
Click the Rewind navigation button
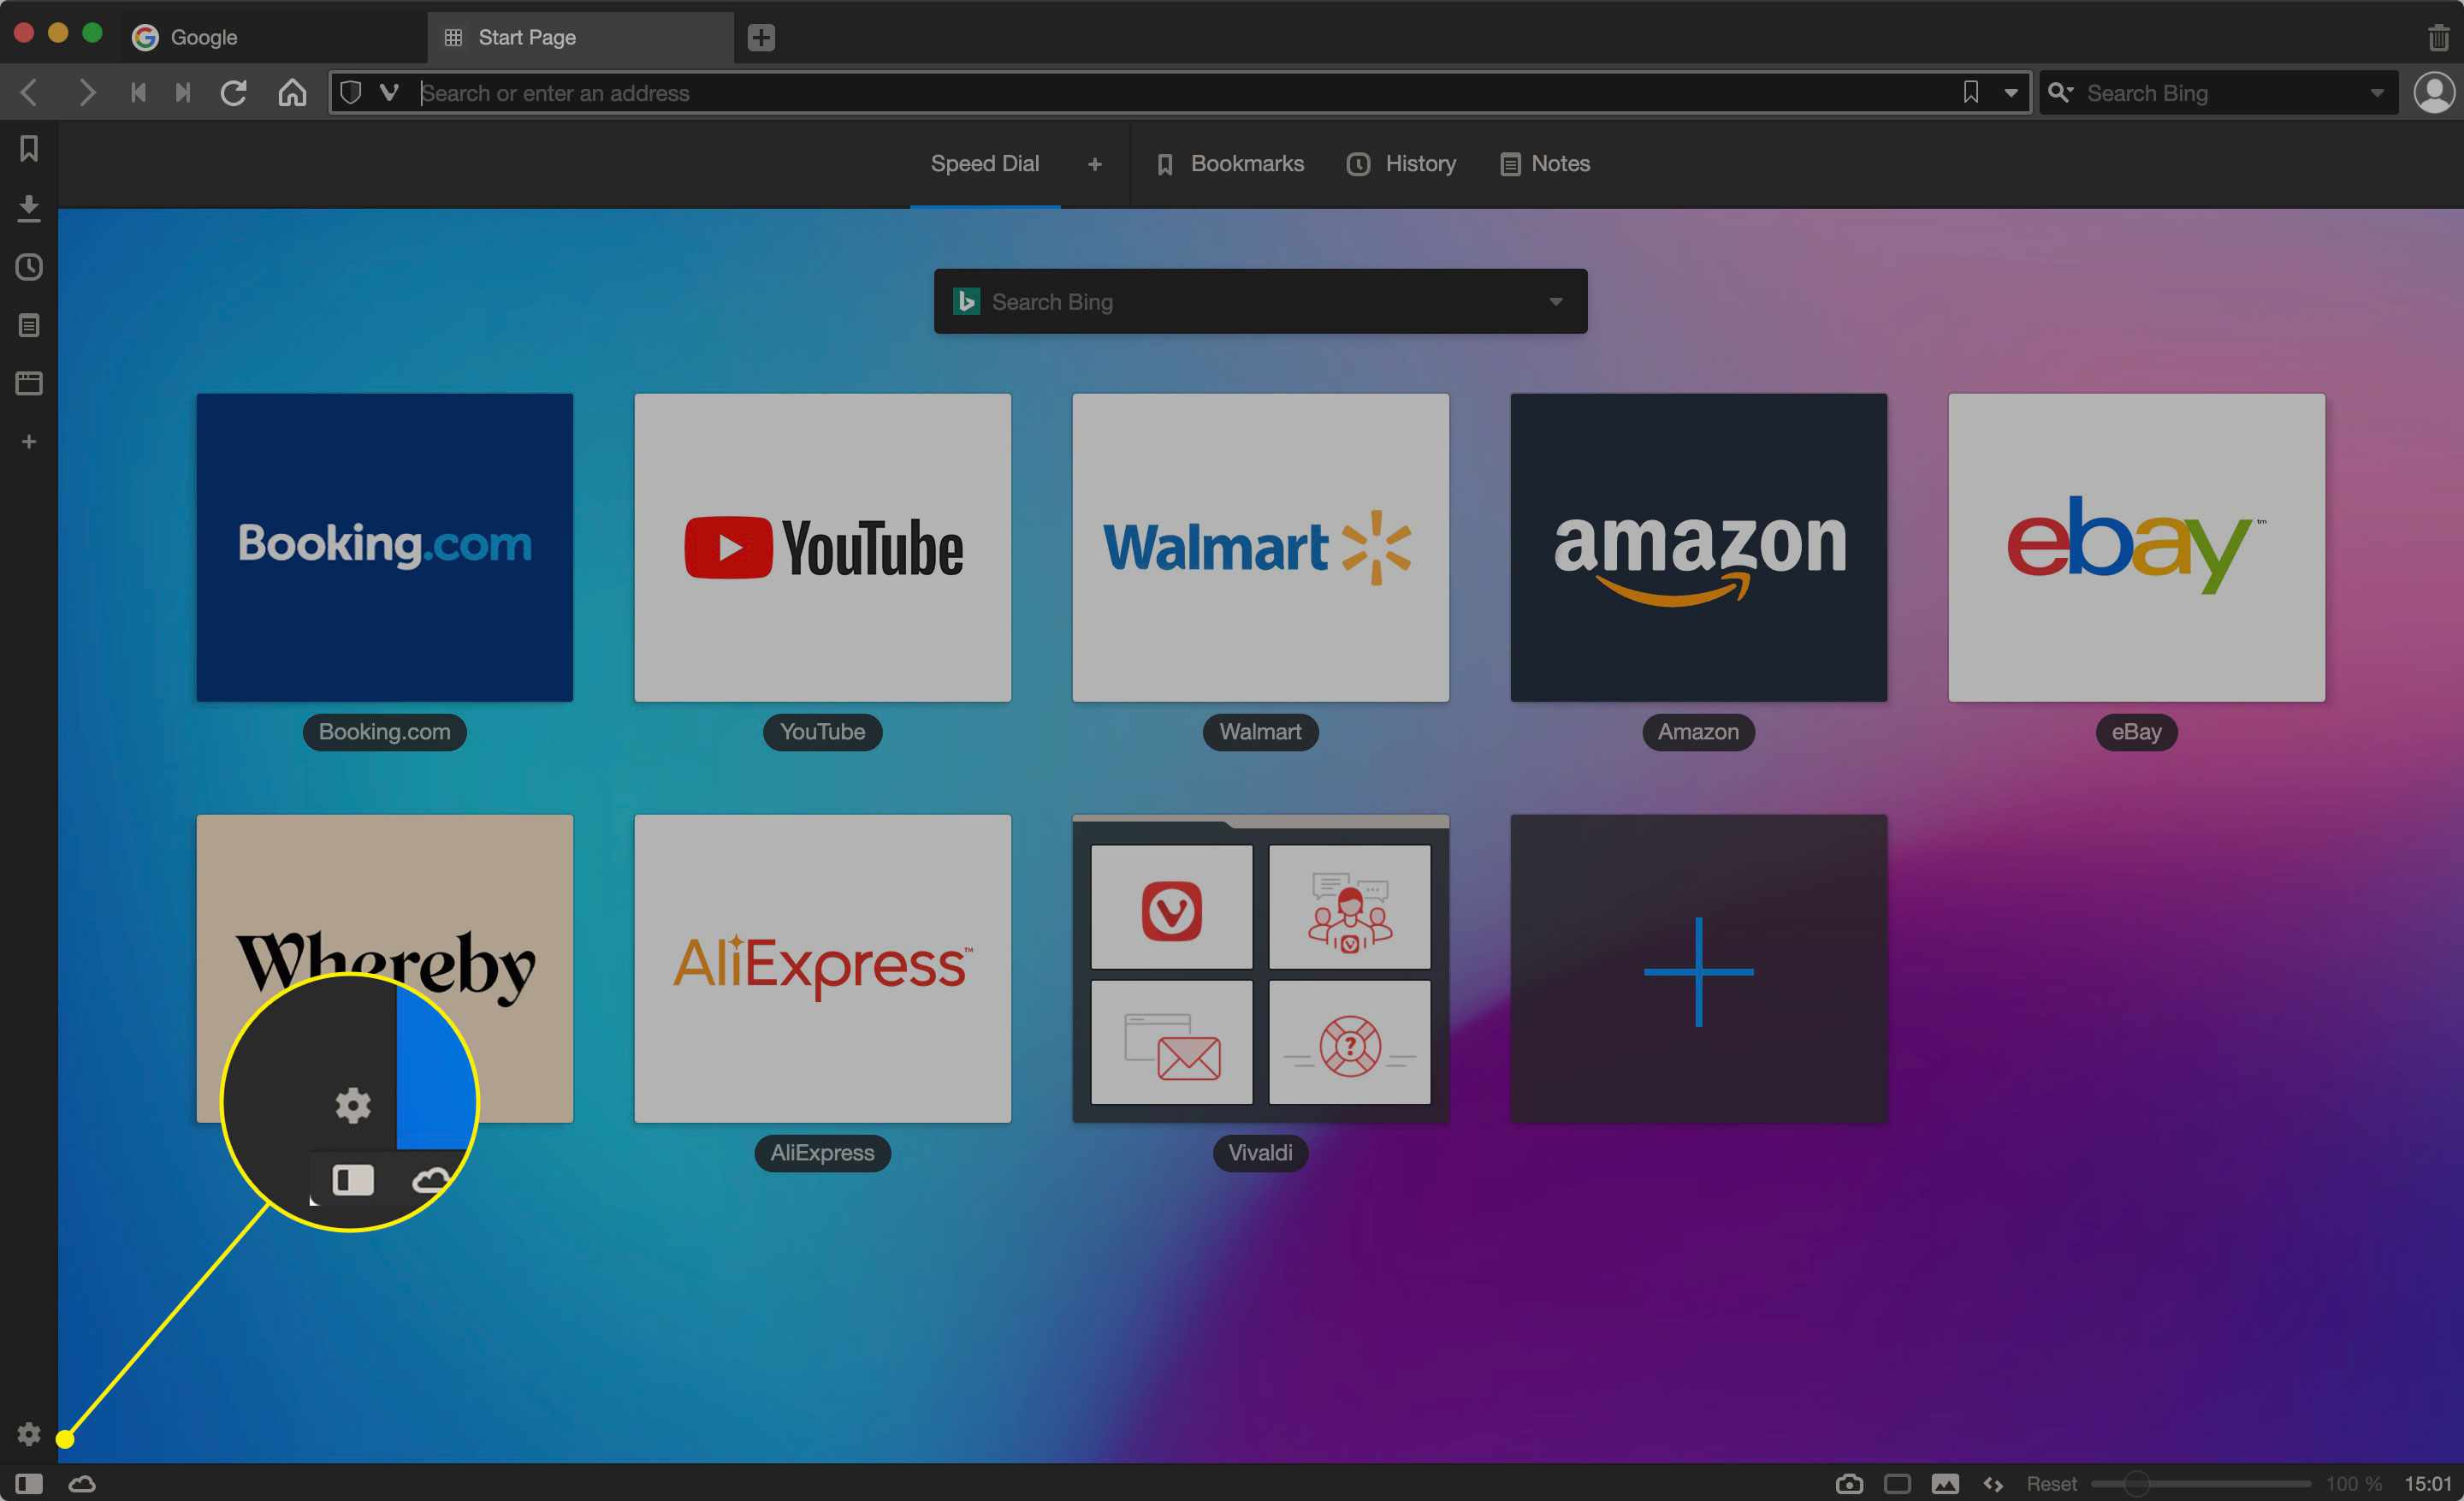pos(138,93)
